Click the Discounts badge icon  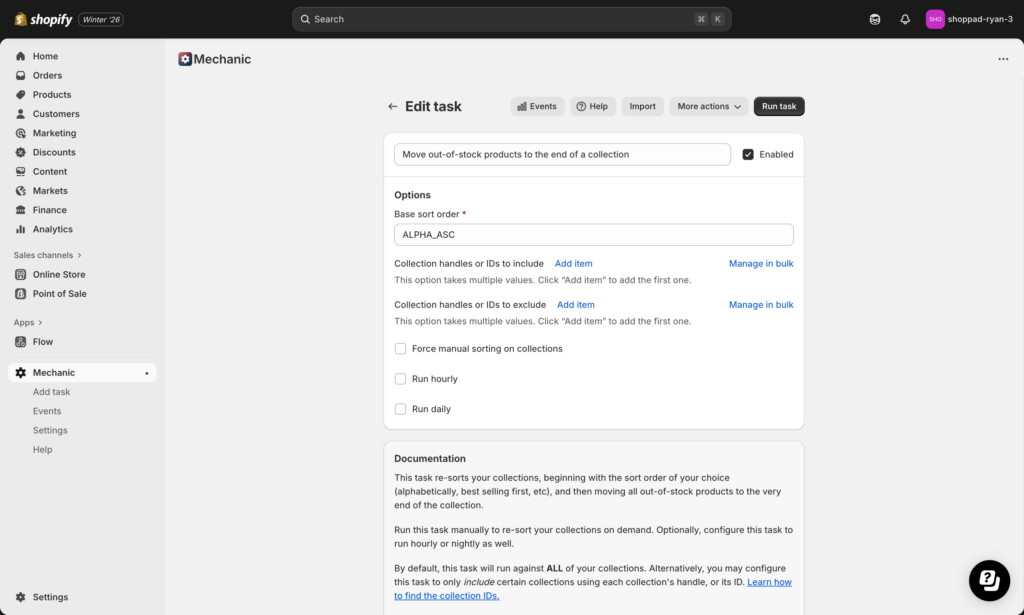coord(20,152)
